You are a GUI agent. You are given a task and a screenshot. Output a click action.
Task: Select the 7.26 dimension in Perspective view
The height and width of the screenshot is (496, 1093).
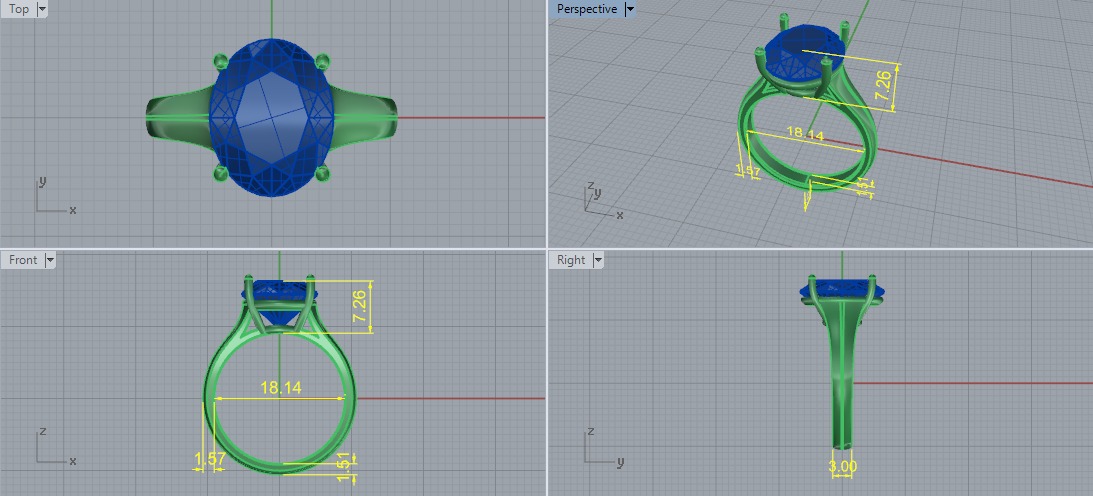(883, 88)
